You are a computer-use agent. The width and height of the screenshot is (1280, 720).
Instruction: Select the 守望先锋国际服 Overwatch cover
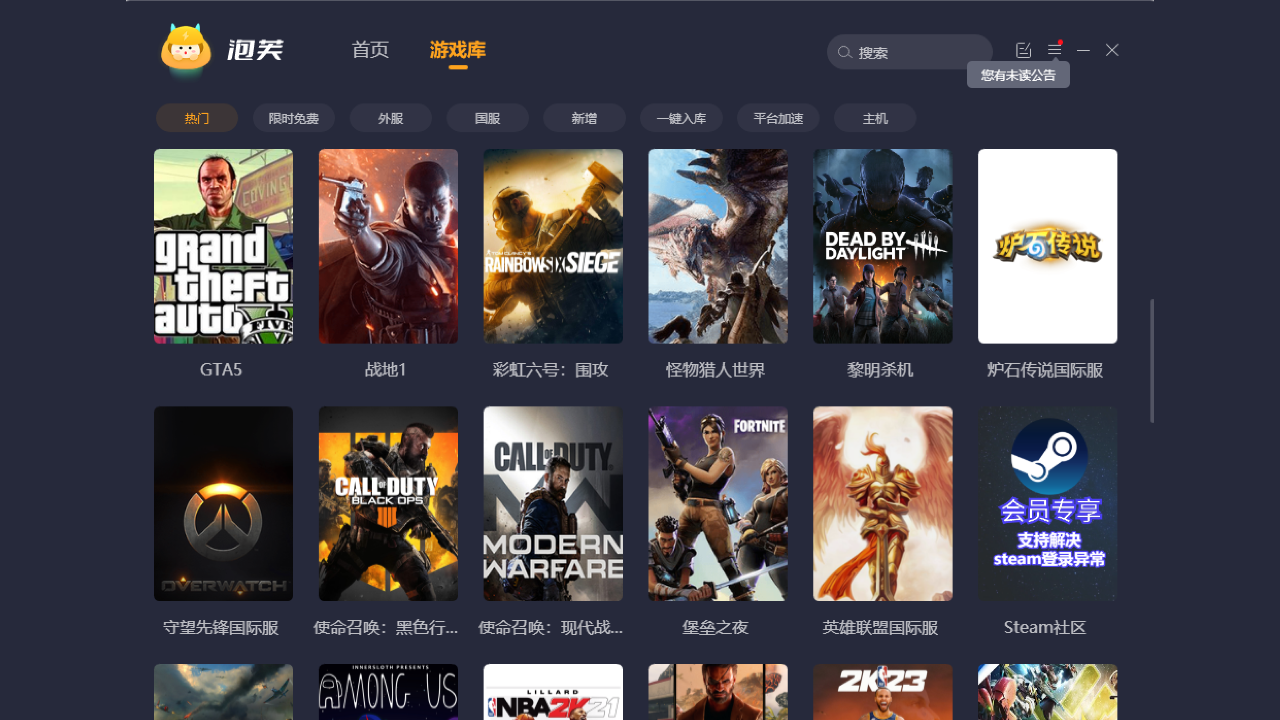(223, 503)
